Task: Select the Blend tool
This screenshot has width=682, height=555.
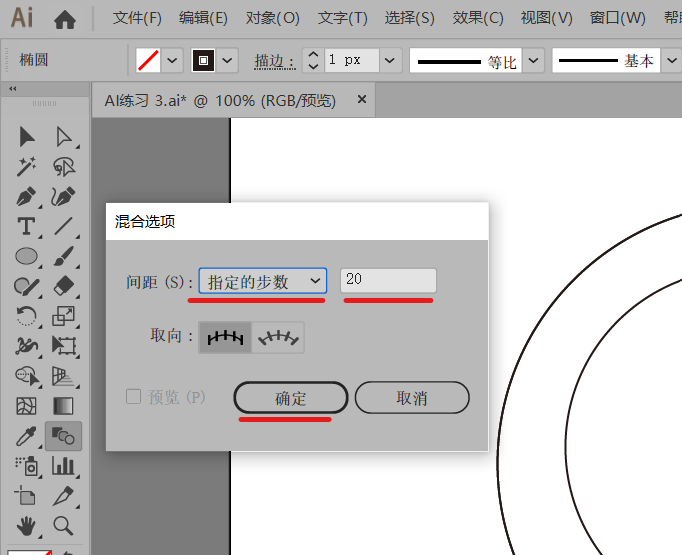Action: click(64, 436)
